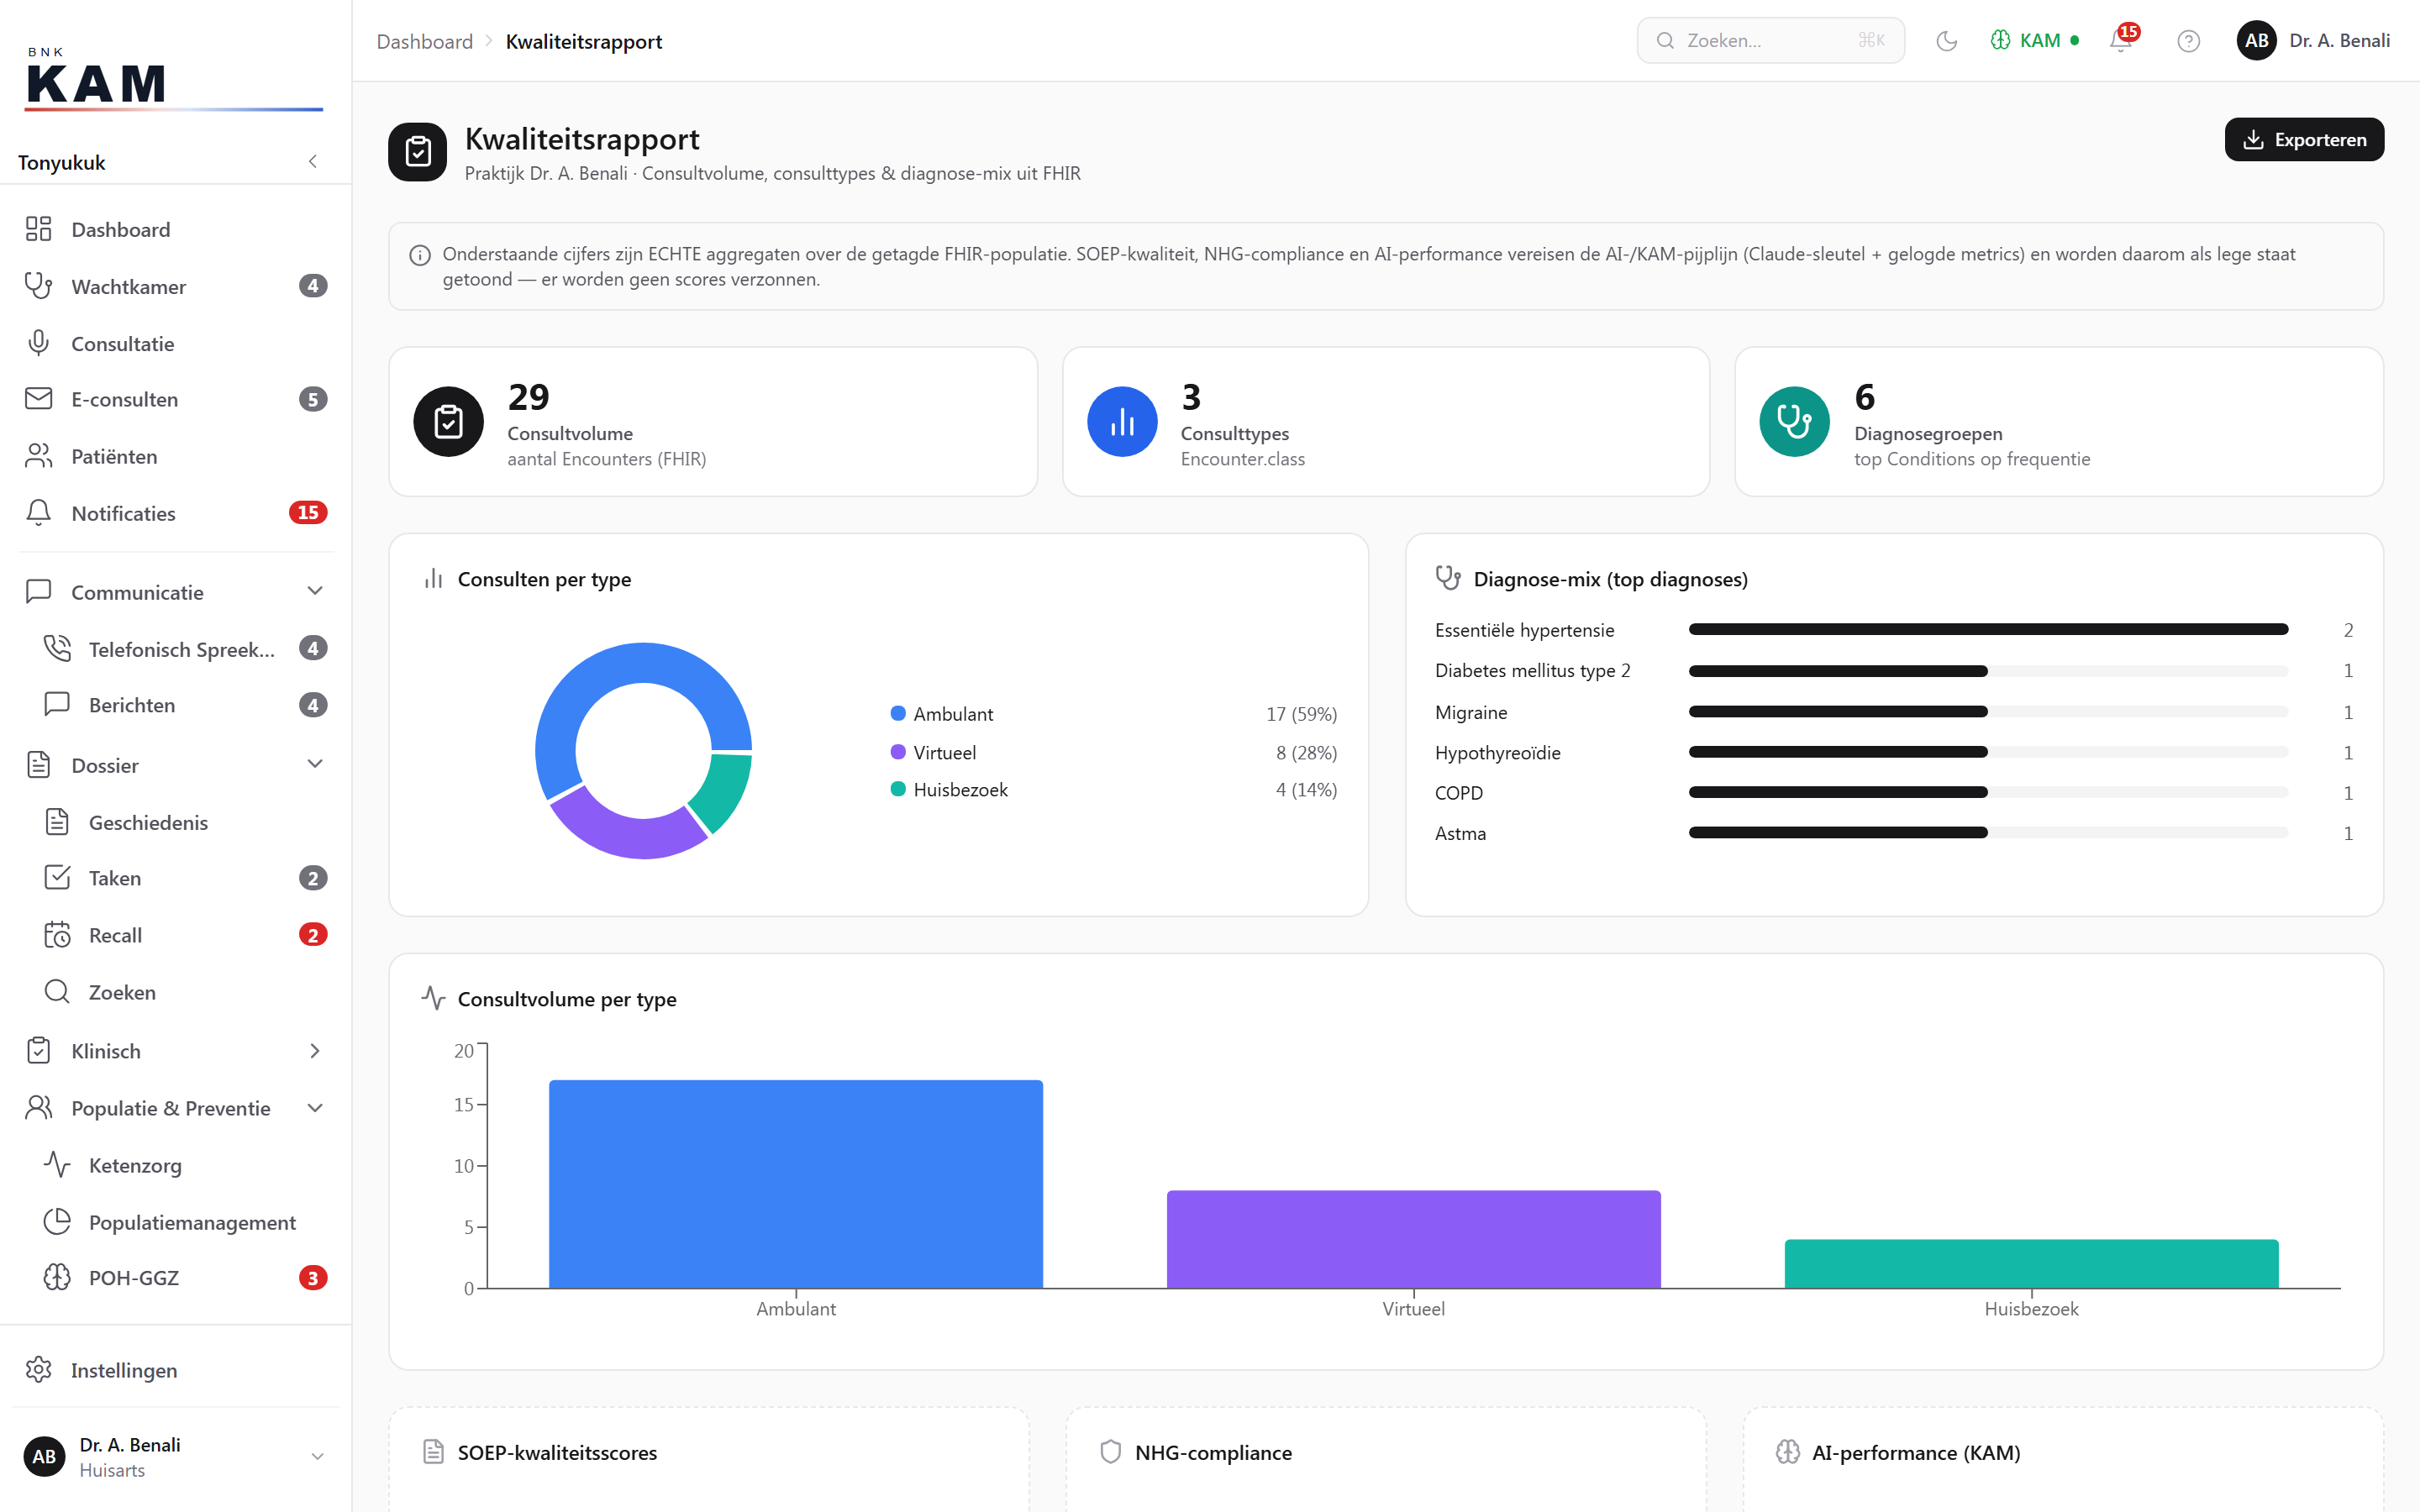Viewport: 2420px width, 1512px height.
Task: Open Instellingen gear icon
Action: tap(38, 1370)
